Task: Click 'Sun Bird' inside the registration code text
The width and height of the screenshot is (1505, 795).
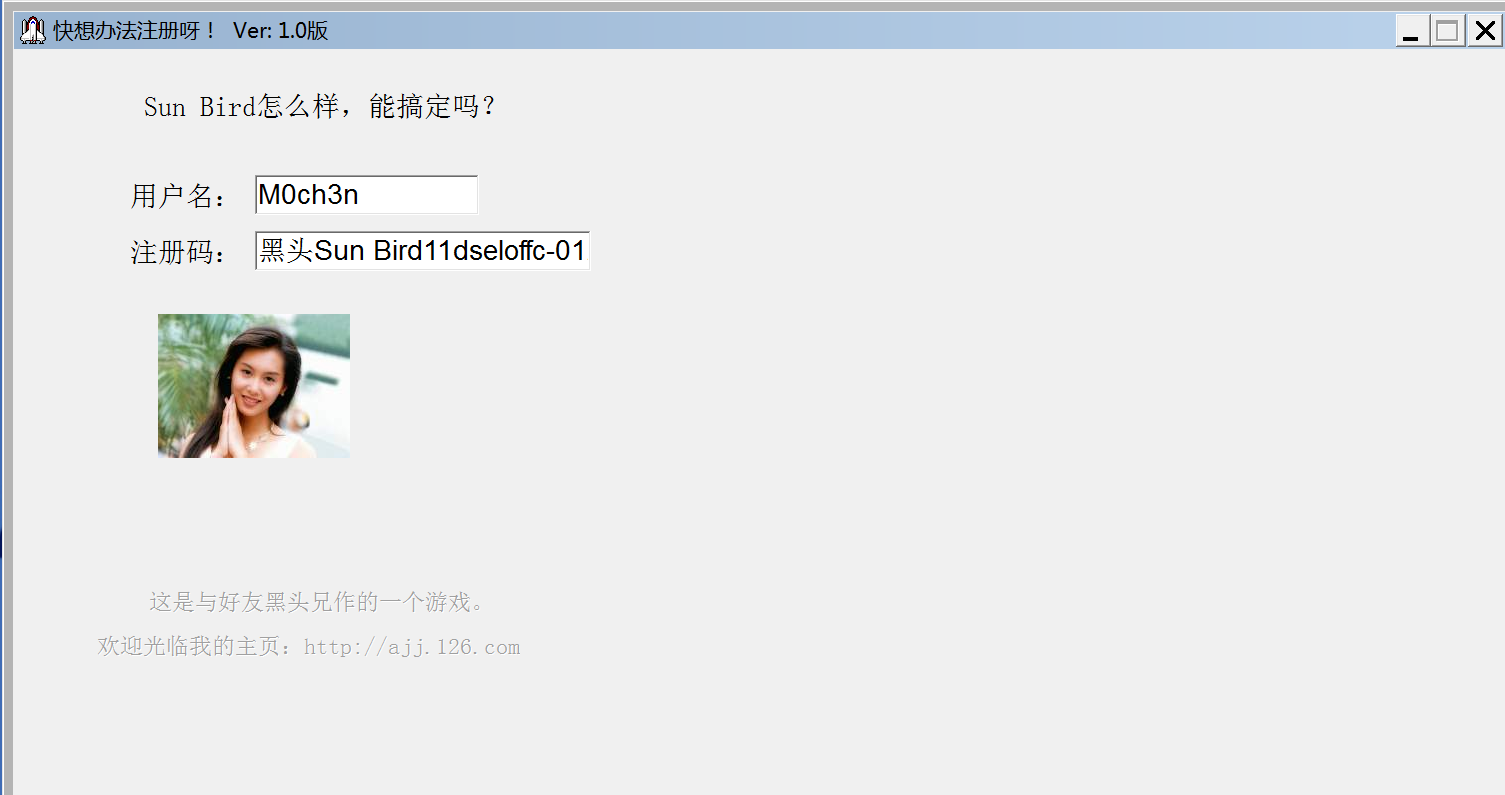Action: coord(369,251)
